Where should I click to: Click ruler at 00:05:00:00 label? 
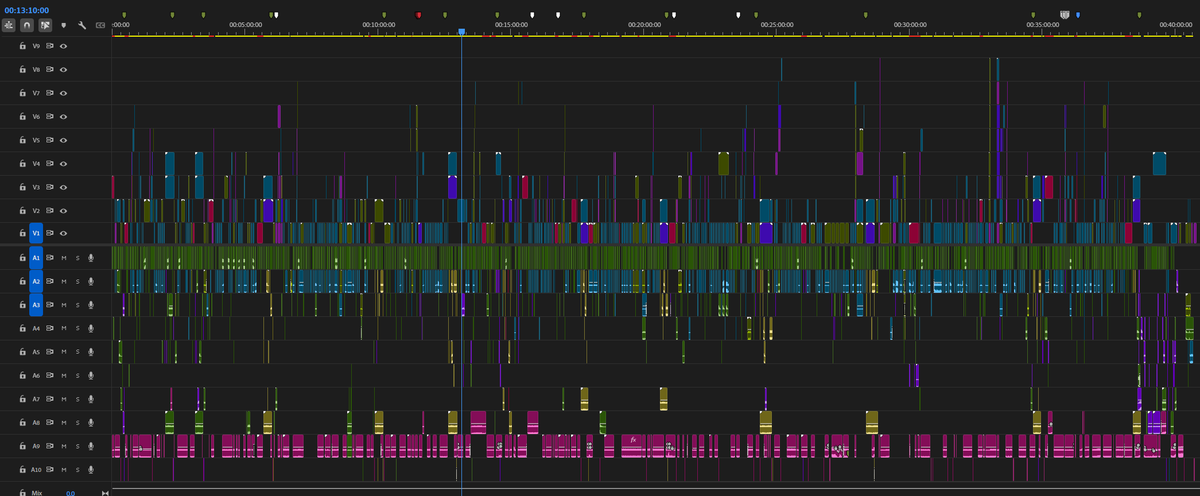tap(246, 23)
